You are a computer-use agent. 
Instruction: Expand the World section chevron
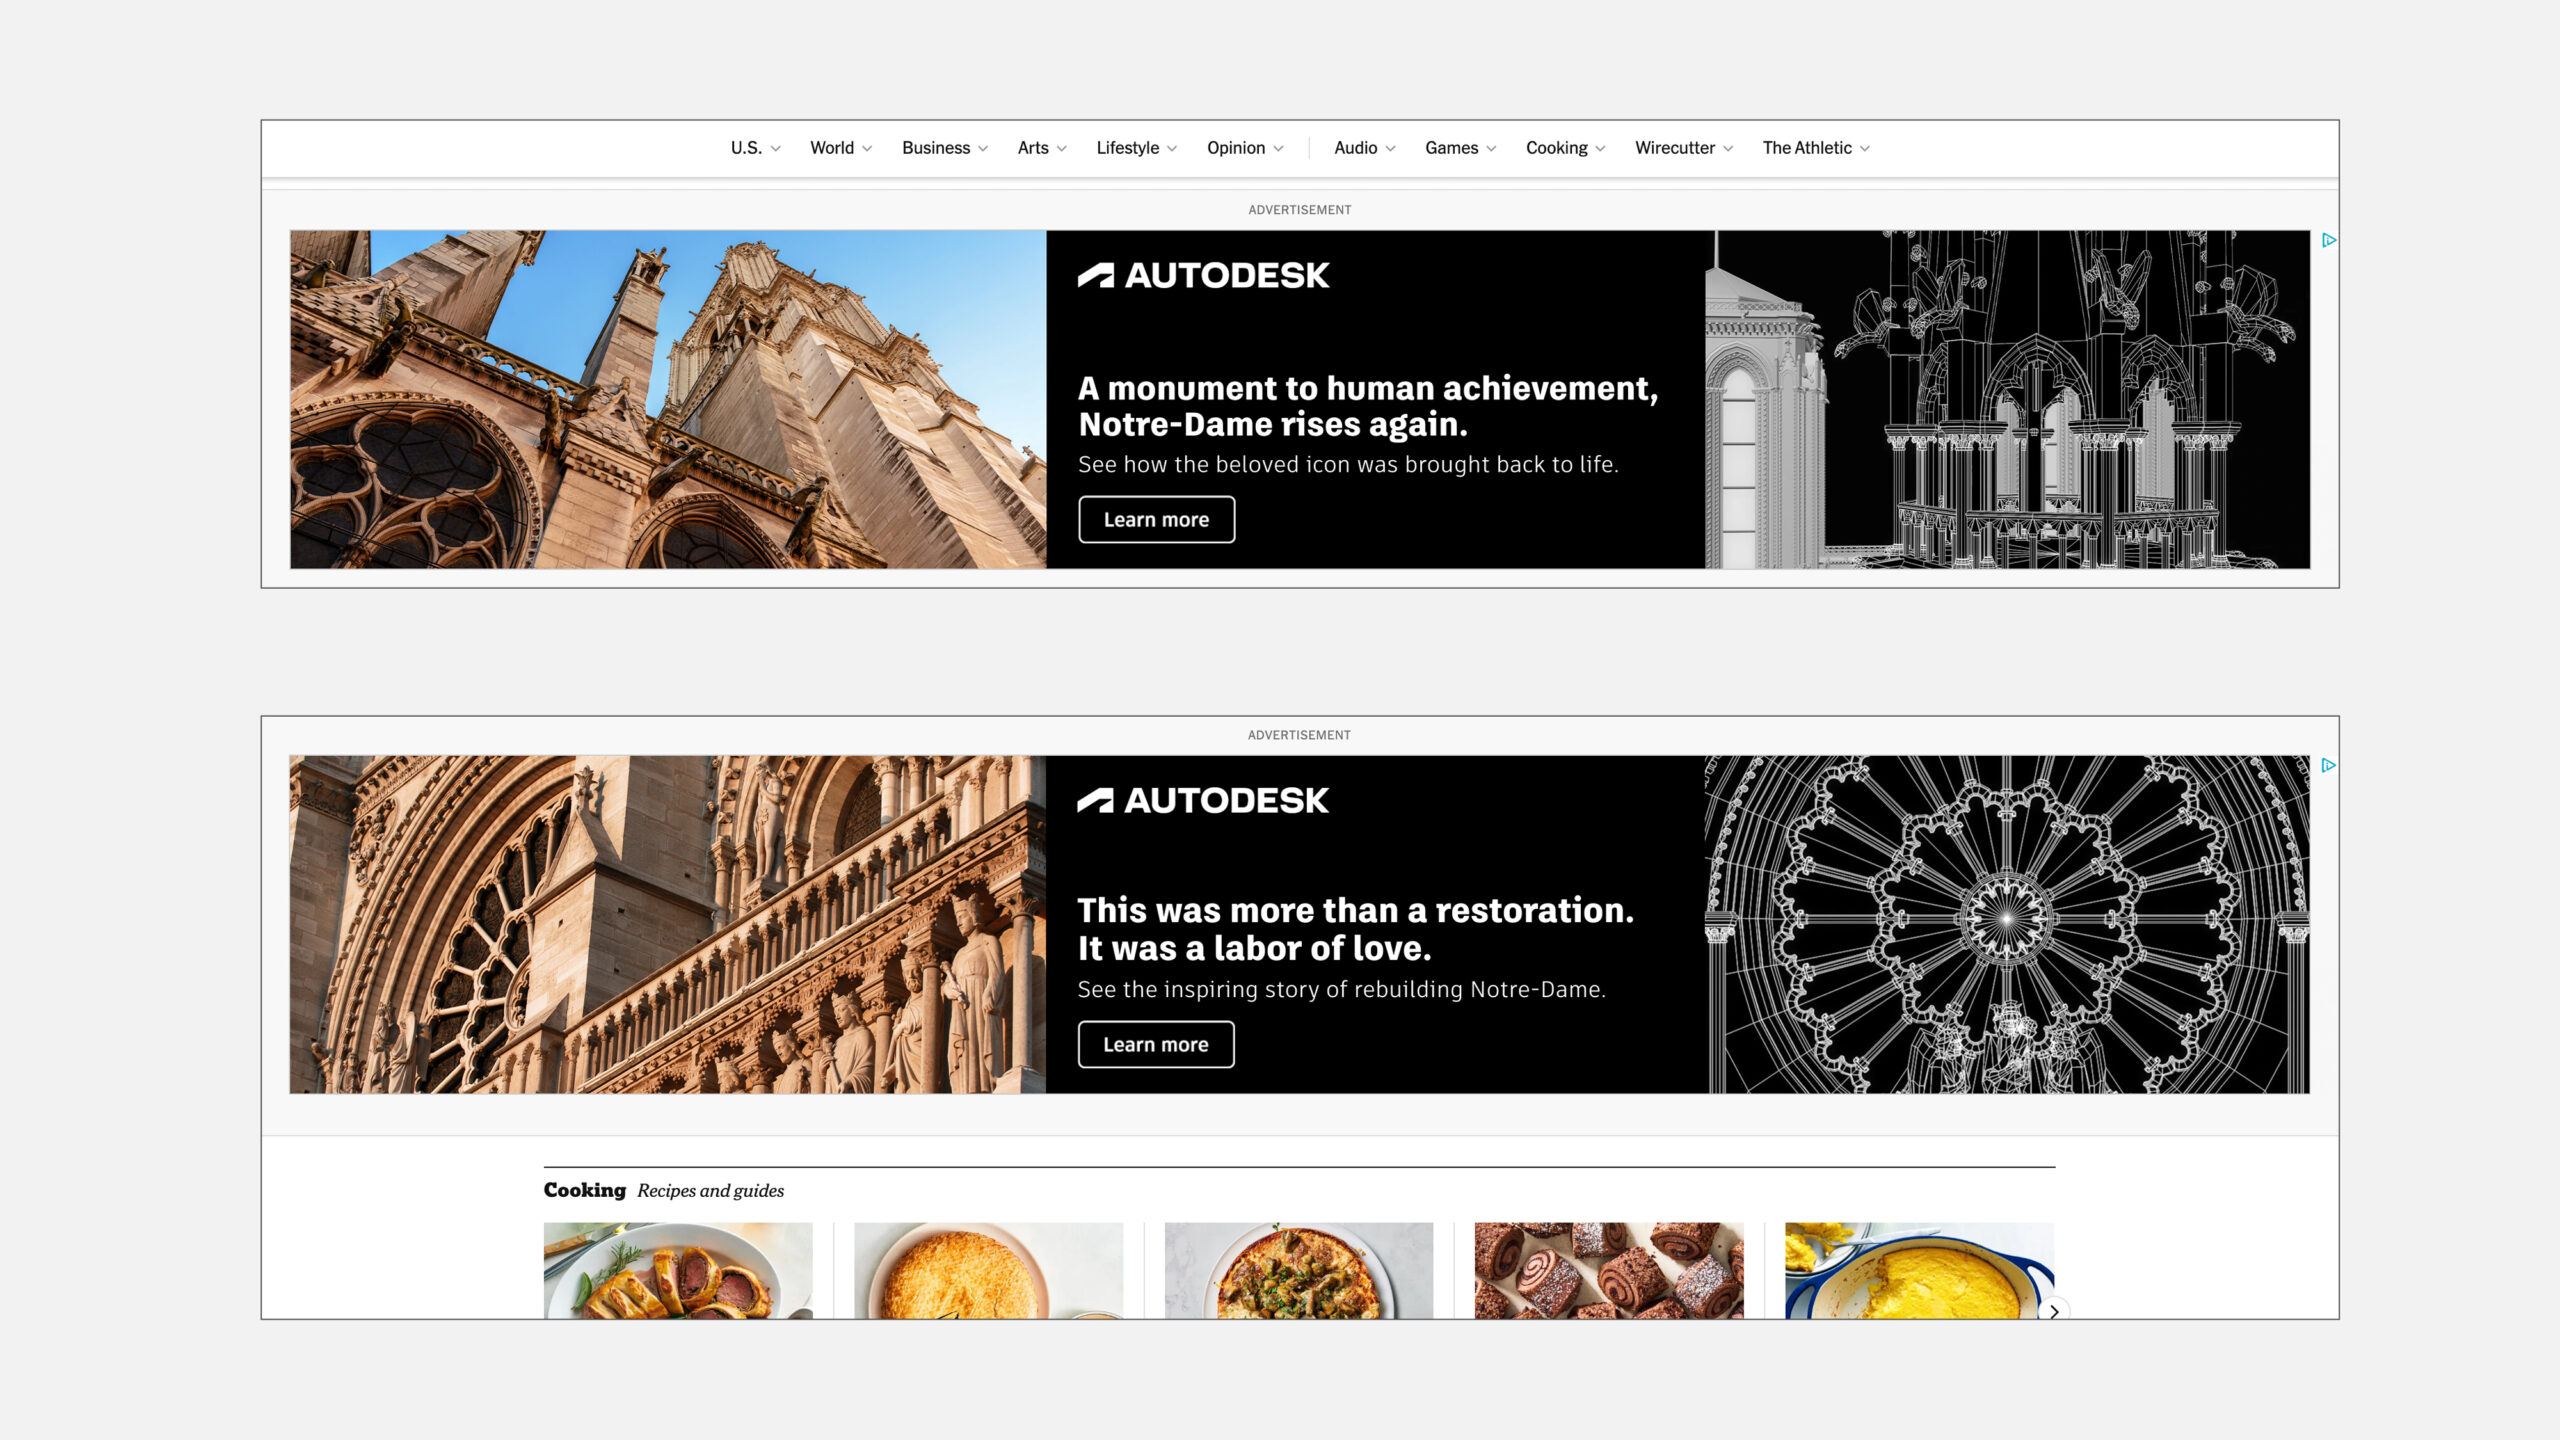click(867, 149)
